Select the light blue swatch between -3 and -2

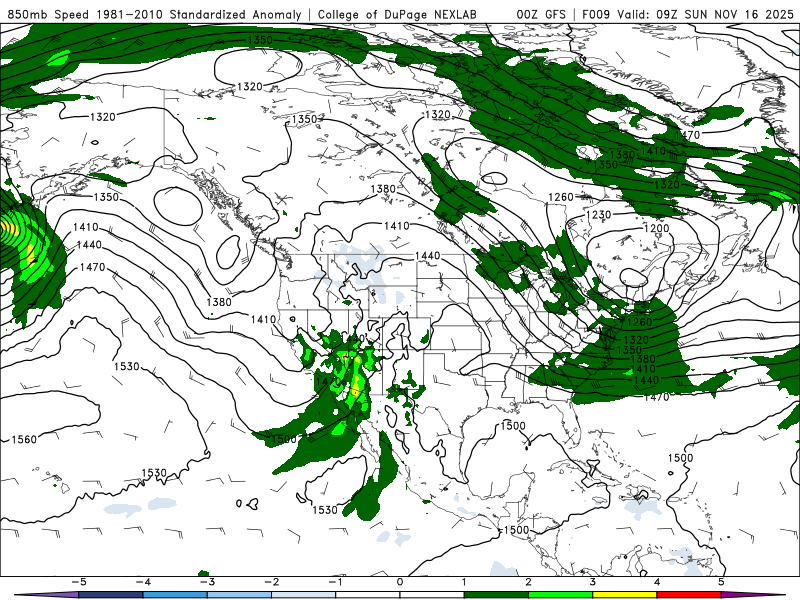click(x=239, y=595)
